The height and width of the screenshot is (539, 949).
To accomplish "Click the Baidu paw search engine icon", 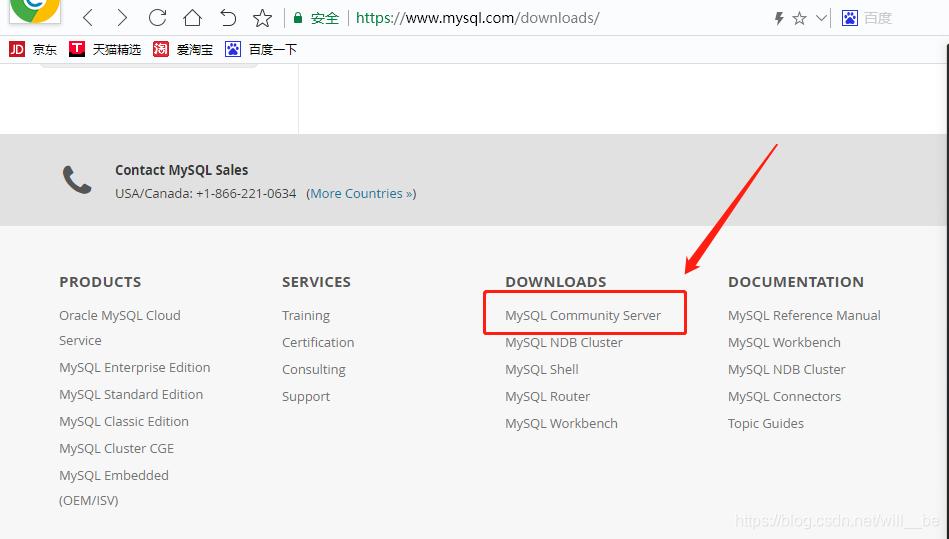I will [x=850, y=19].
